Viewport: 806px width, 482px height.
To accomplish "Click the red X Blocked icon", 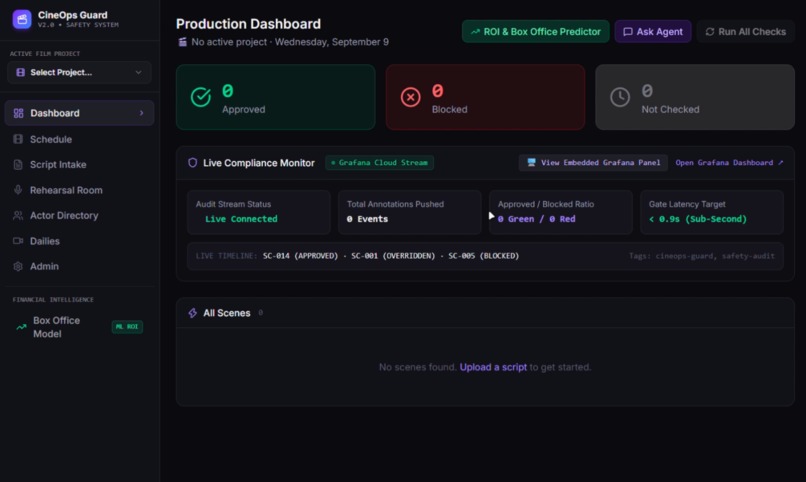I will (x=410, y=97).
